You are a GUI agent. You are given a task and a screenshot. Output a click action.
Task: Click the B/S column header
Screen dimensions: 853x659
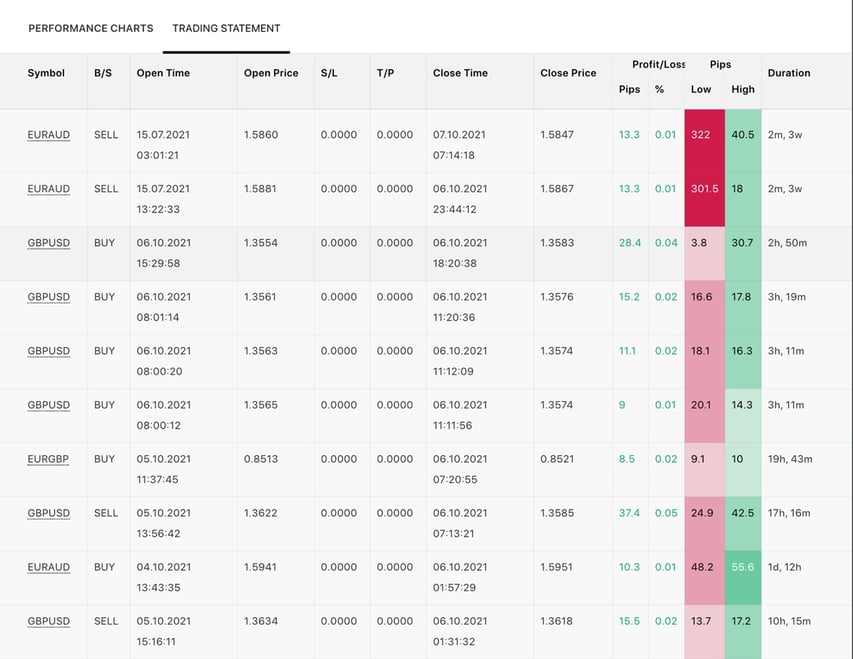103,73
